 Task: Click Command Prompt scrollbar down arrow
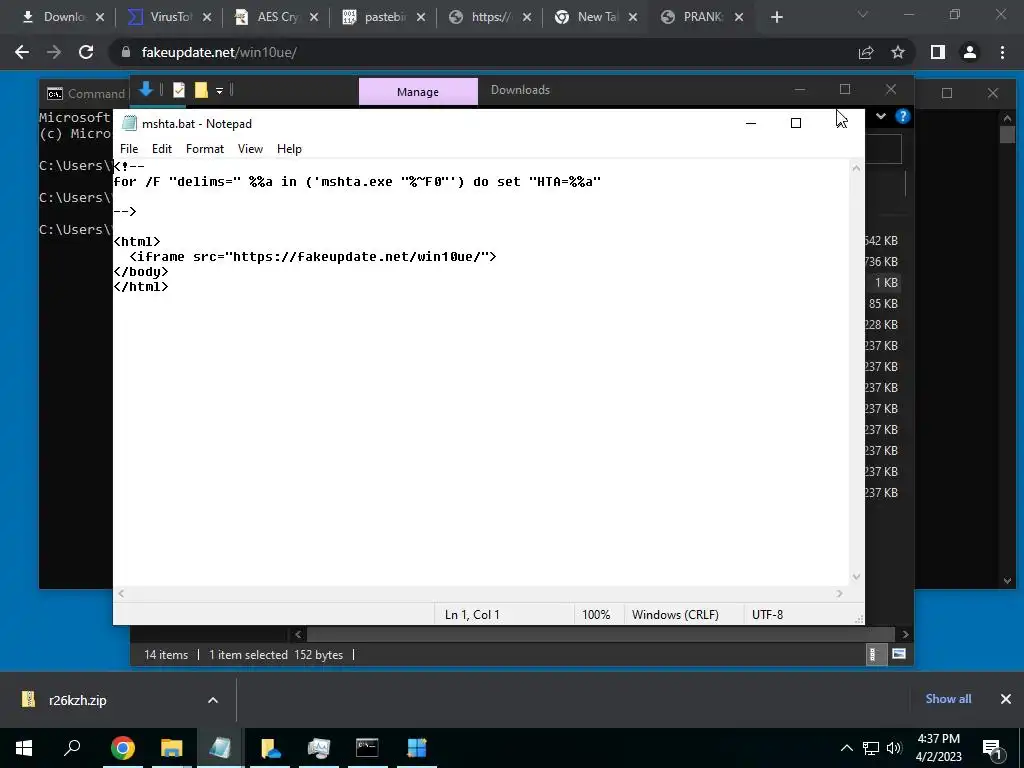click(x=1007, y=581)
